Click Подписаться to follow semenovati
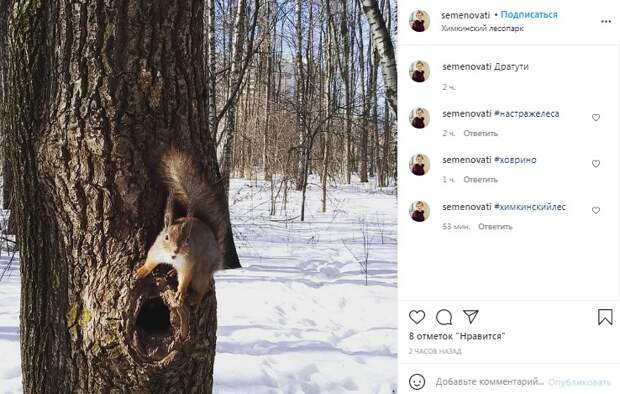This screenshot has width=620, height=394. [529, 15]
